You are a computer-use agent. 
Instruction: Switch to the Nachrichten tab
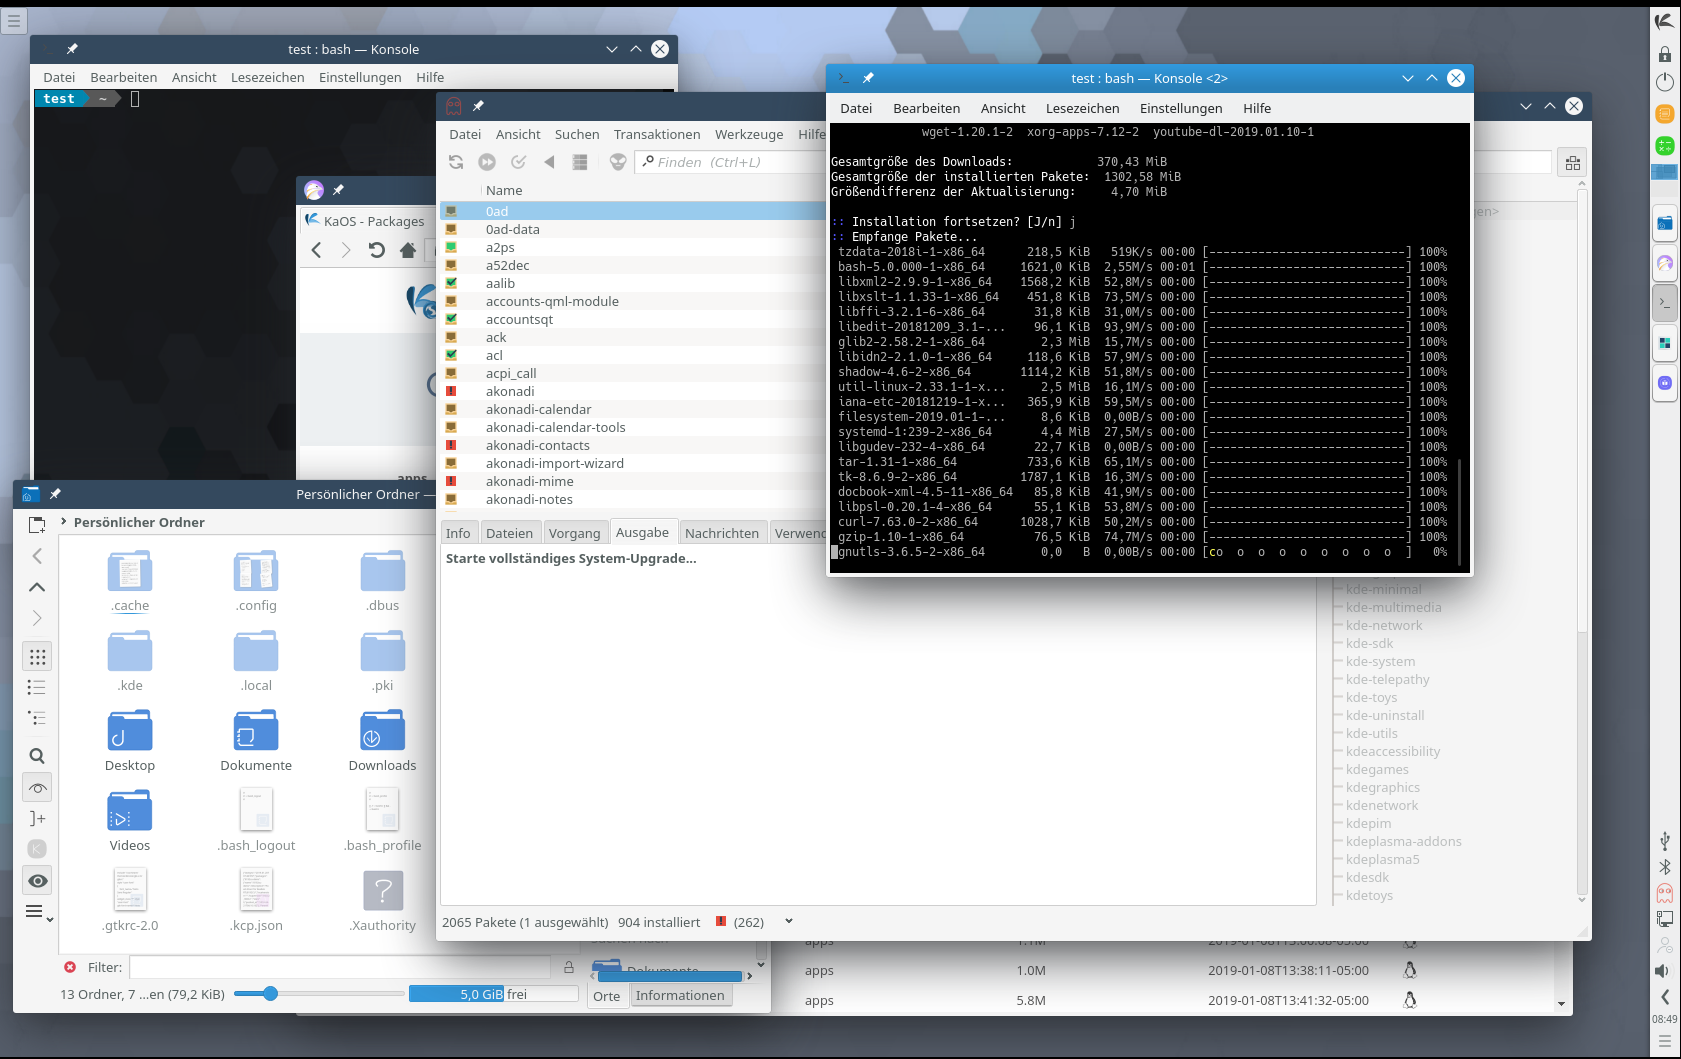click(x=721, y=533)
